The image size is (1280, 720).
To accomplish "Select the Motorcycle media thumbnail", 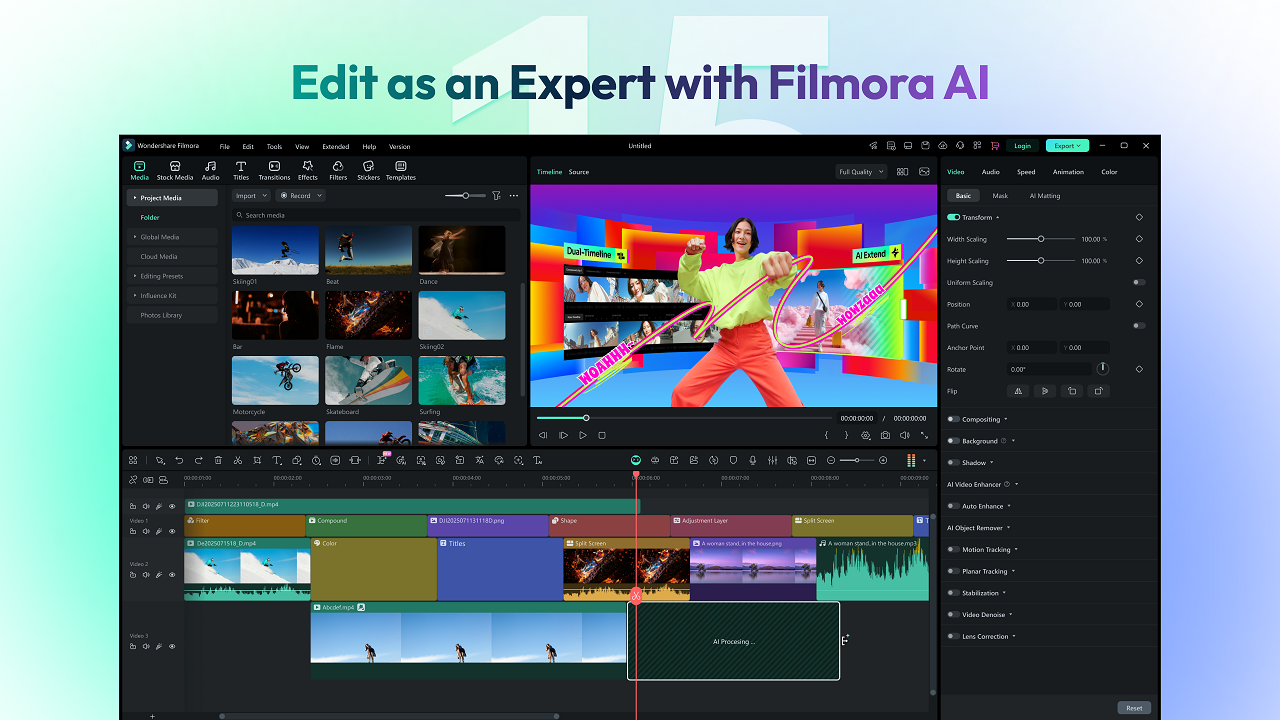I will [275, 380].
